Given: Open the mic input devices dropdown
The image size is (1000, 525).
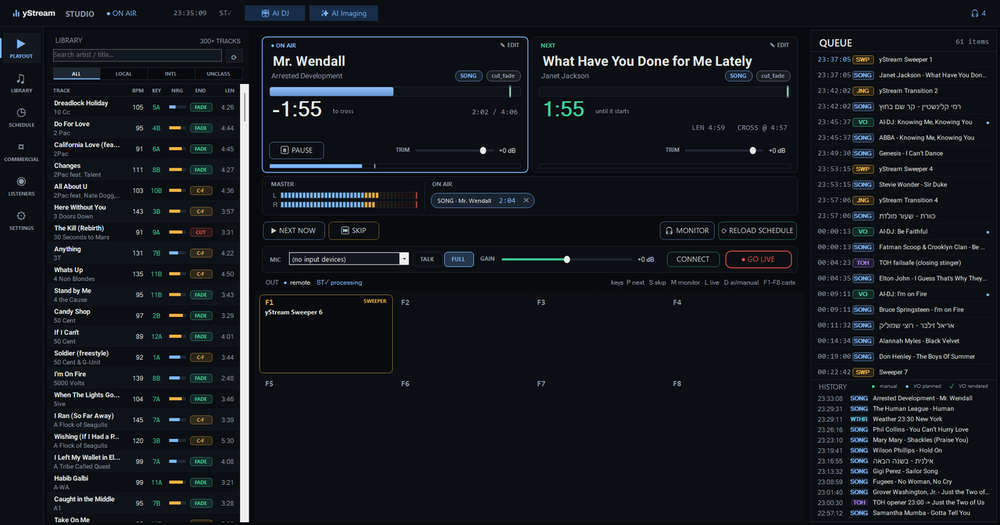Looking at the screenshot, I should (x=349, y=259).
